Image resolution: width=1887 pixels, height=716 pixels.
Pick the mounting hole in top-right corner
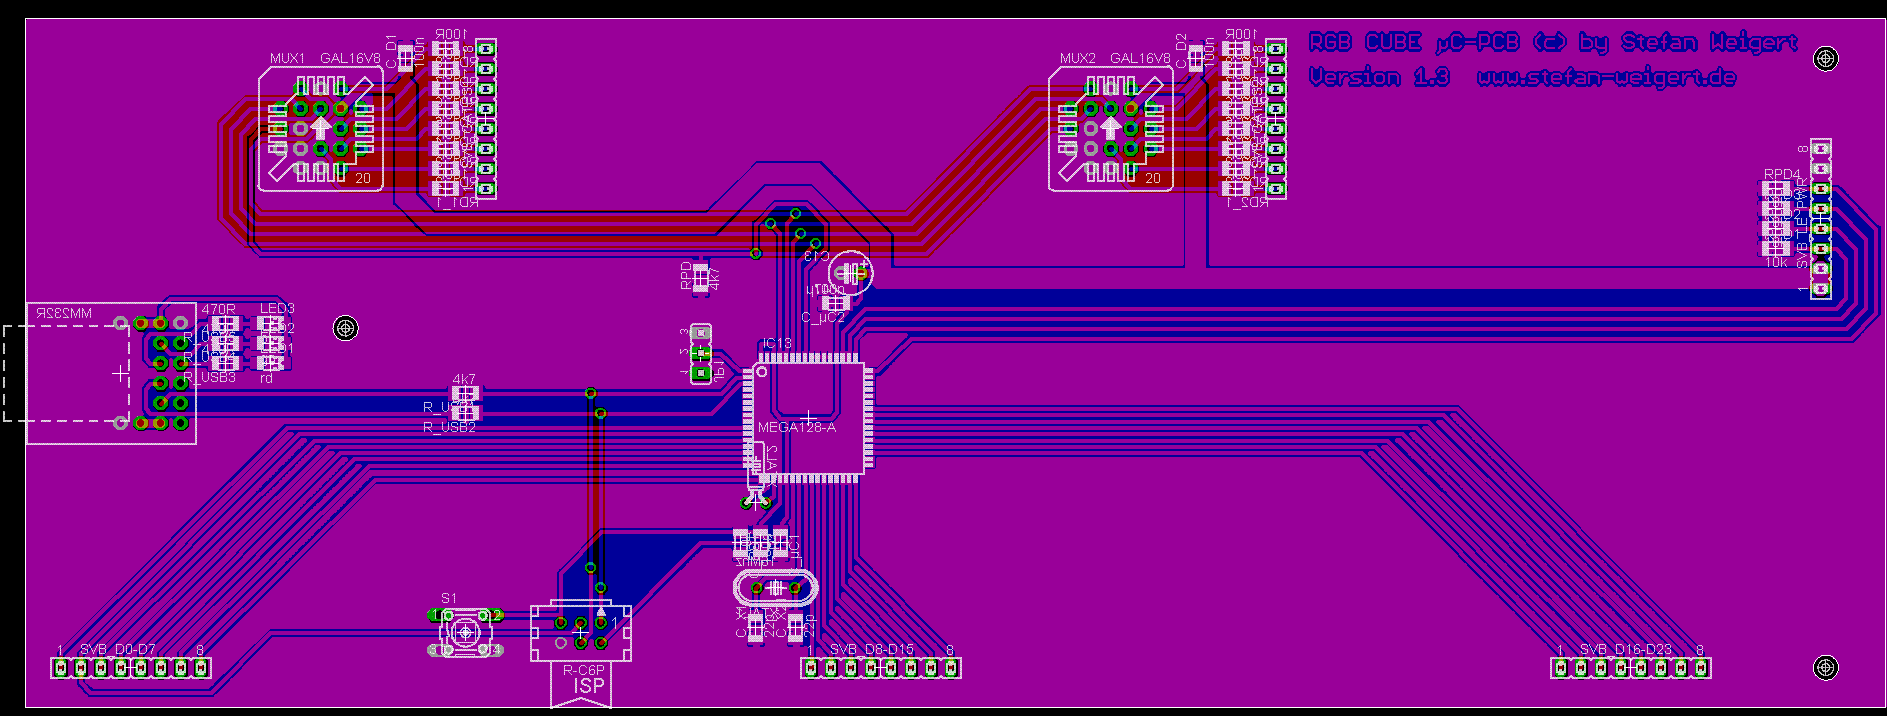[x=1826, y=59]
